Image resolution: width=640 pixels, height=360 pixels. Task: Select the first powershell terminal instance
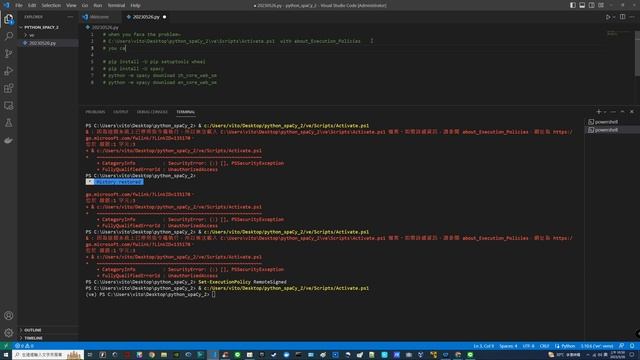pyautogui.click(x=612, y=122)
